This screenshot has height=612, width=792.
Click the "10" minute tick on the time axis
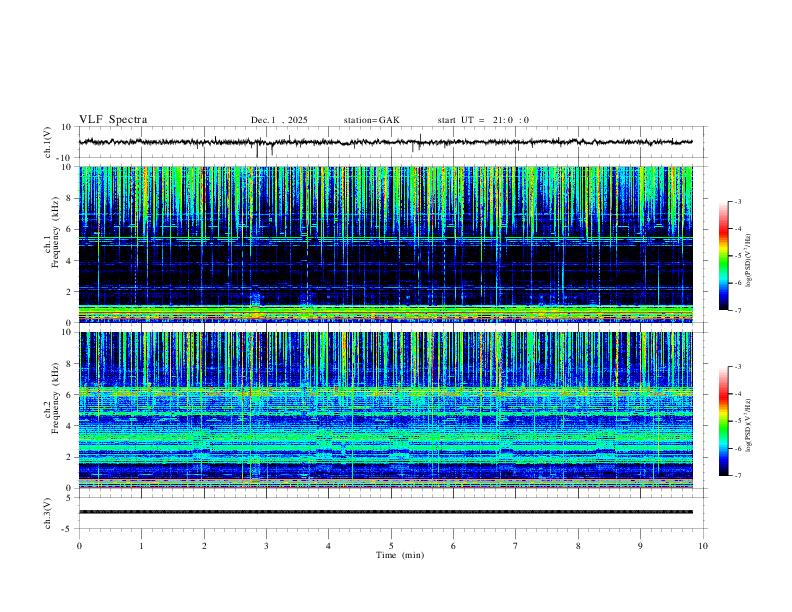click(x=703, y=546)
